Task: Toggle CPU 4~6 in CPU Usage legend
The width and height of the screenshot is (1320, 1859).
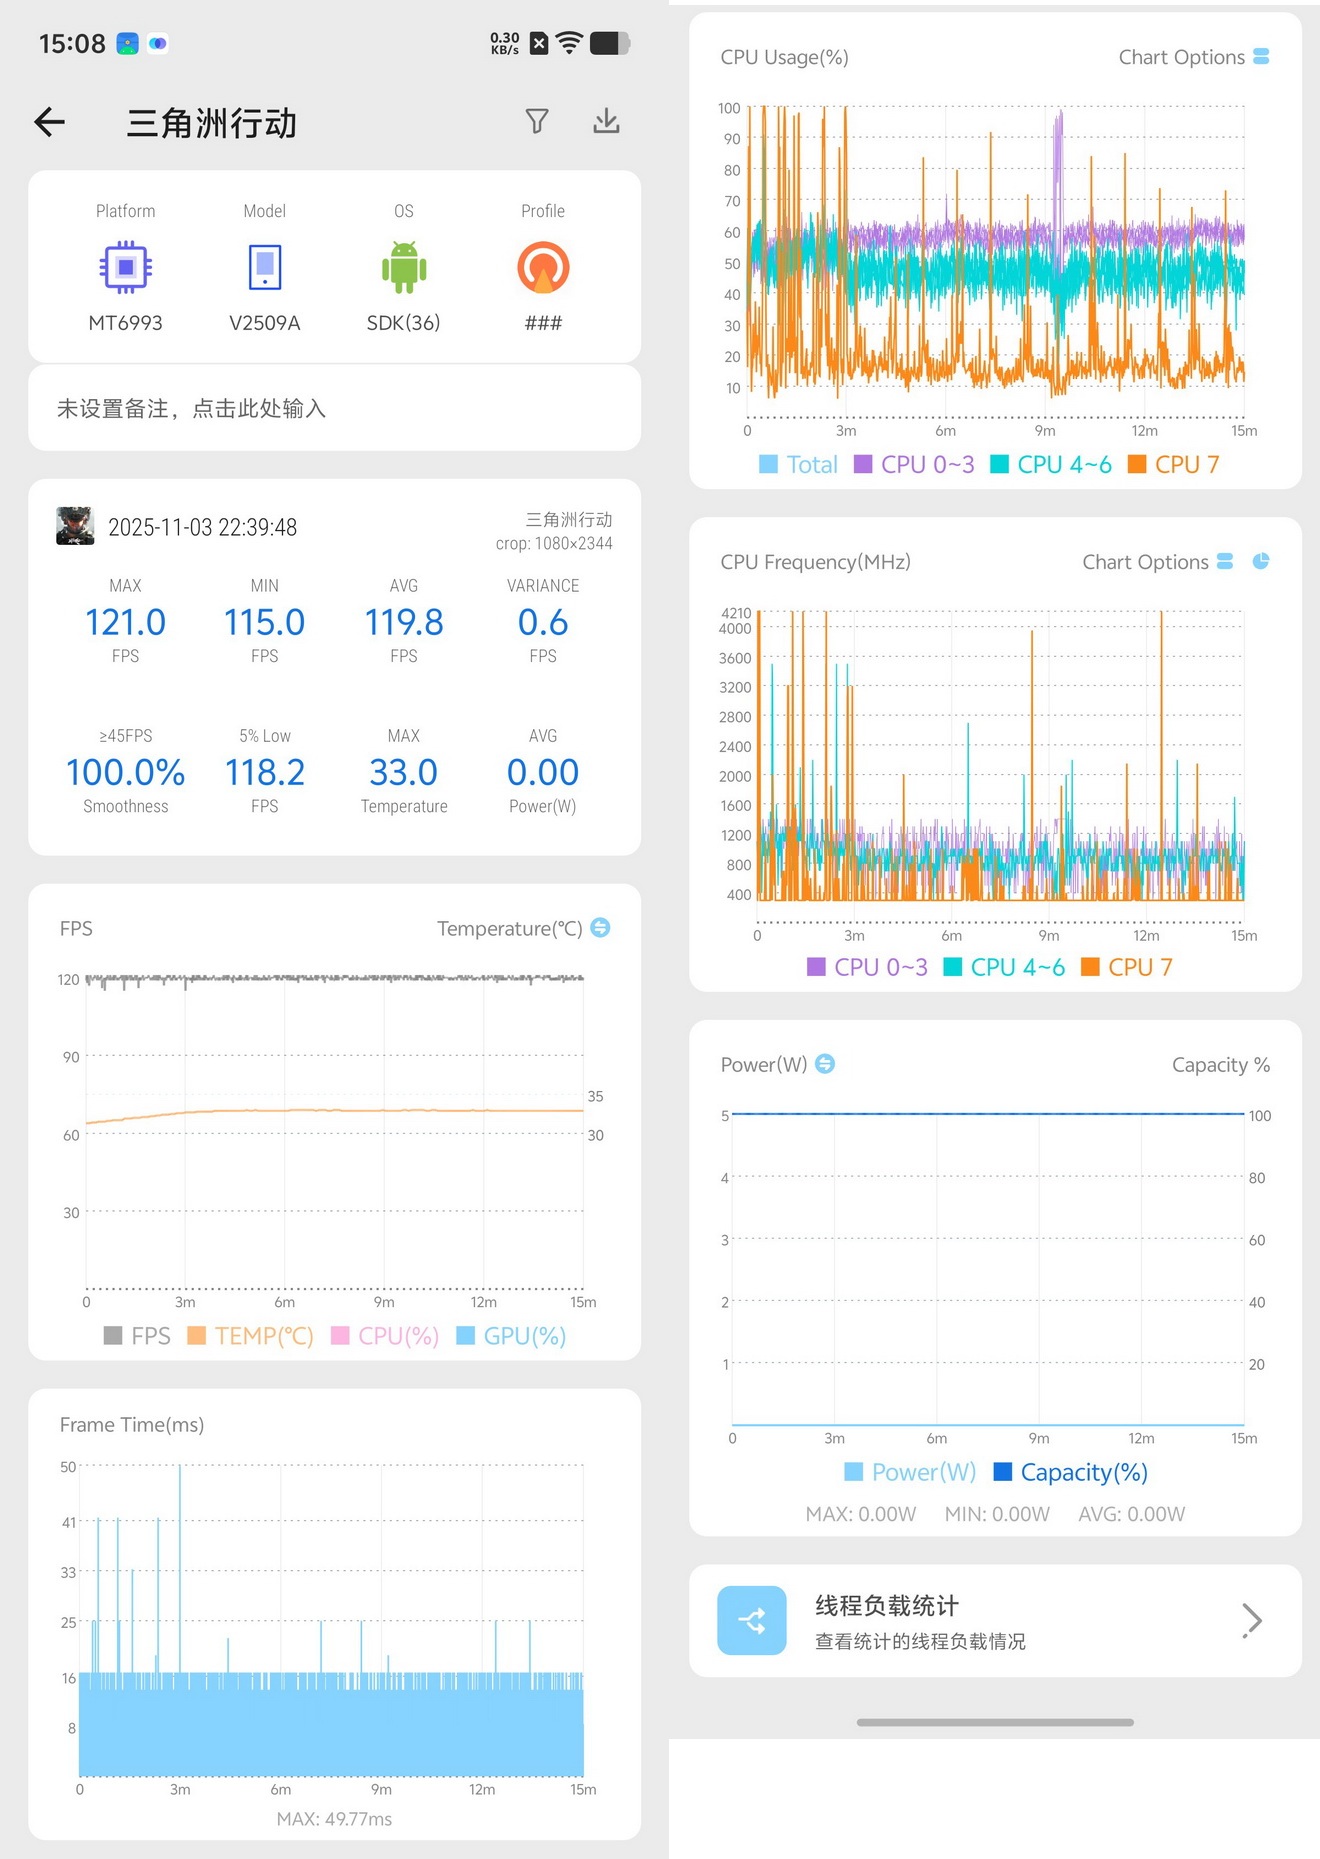Action: (x=1051, y=464)
